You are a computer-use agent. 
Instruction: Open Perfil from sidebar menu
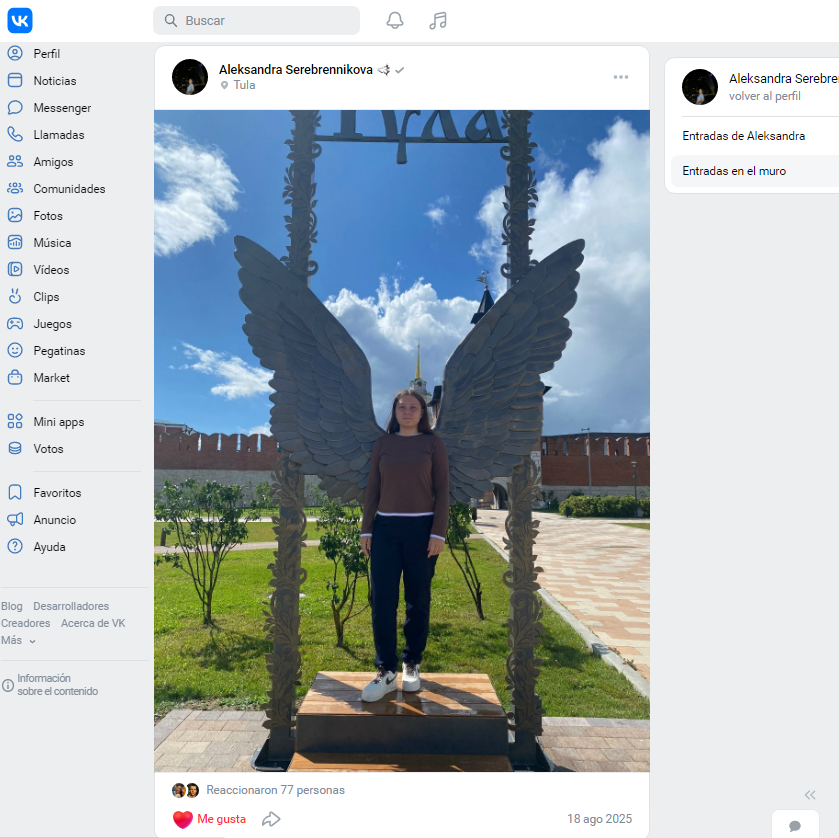click(47, 54)
